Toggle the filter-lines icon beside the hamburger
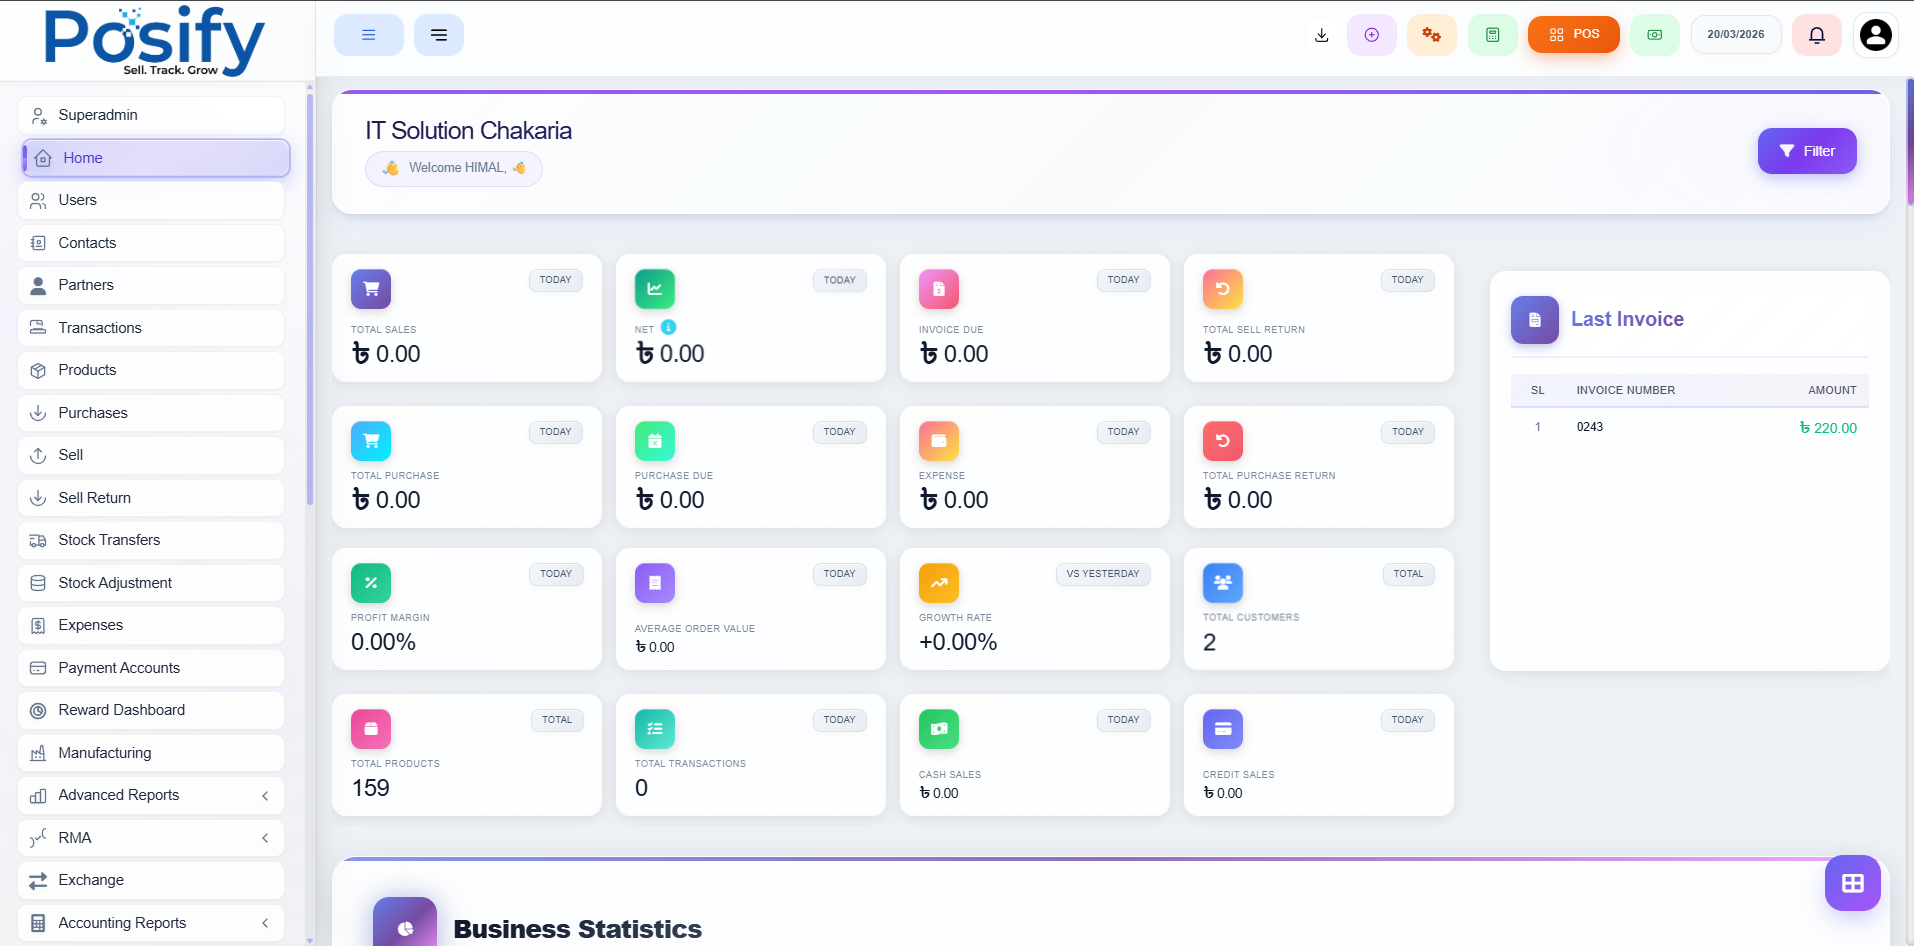The height and width of the screenshot is (946, 1914). point(439,34)
